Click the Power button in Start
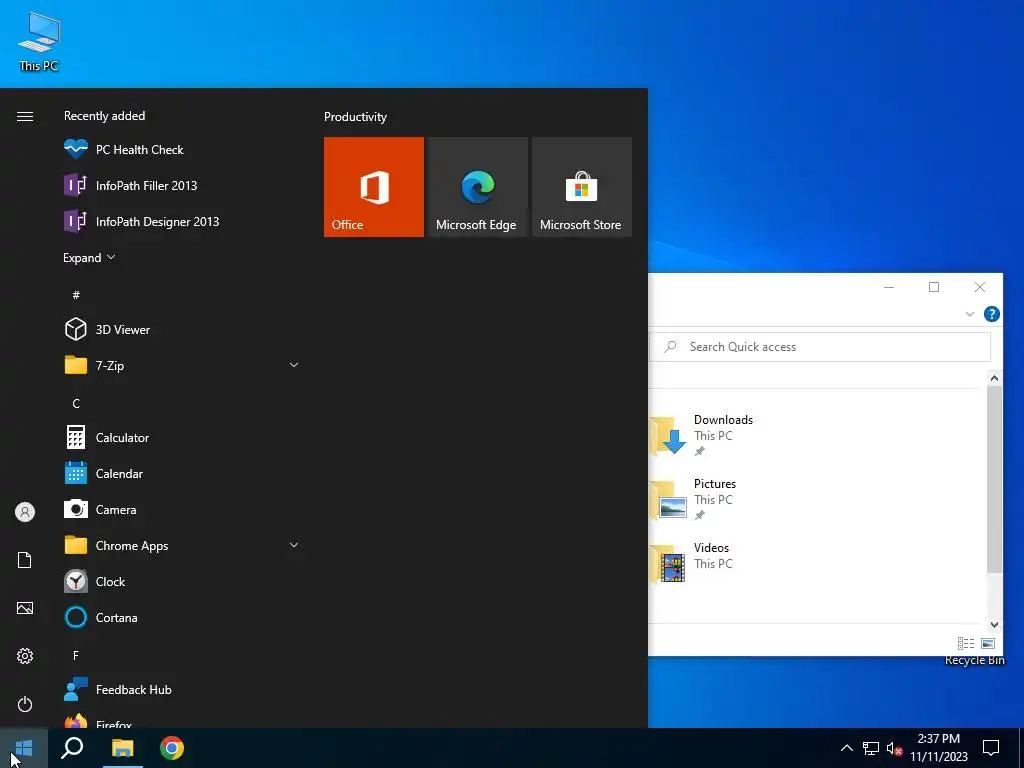Viewport: 1024px width, 768px height. click(x=25, y=704)
